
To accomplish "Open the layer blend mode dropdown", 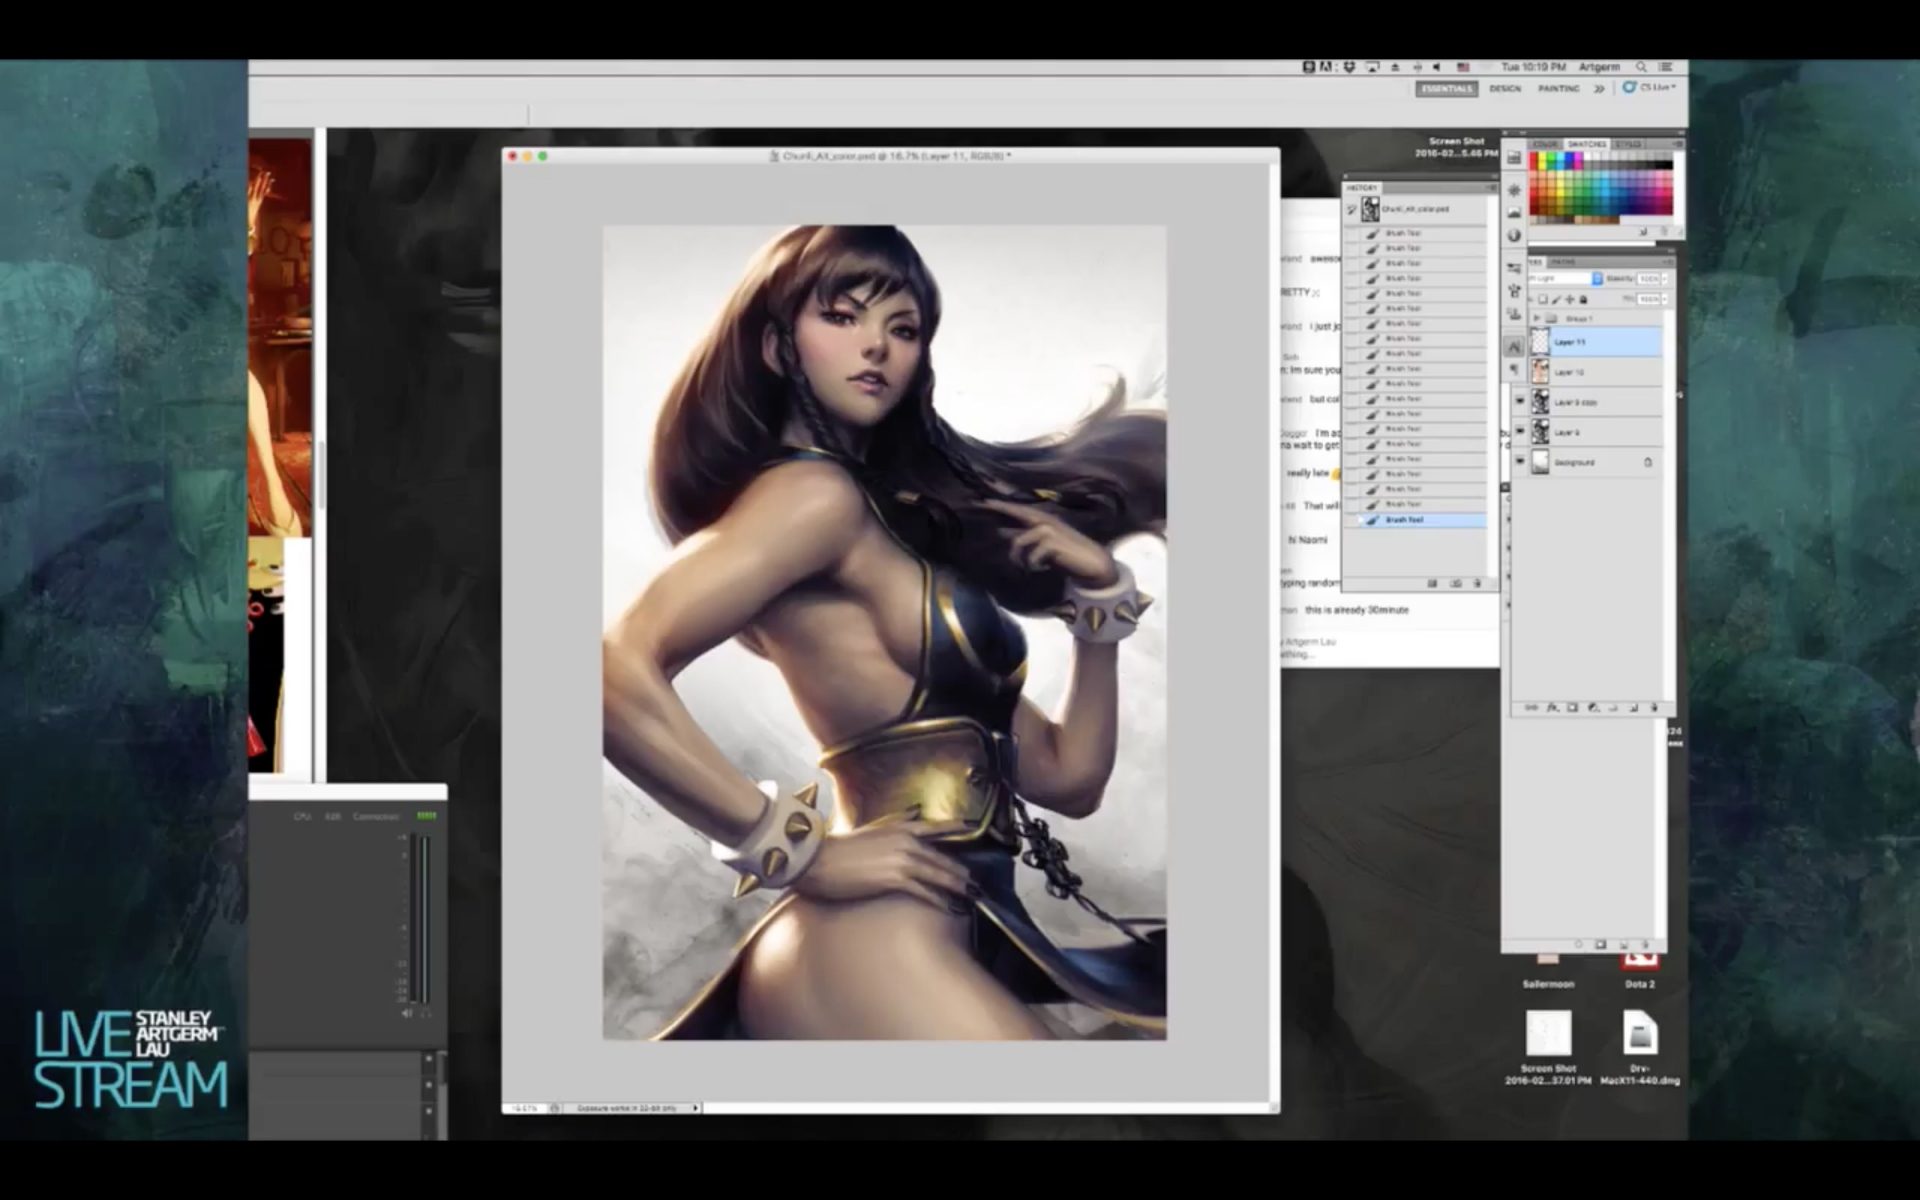I will coord(1565,279).
